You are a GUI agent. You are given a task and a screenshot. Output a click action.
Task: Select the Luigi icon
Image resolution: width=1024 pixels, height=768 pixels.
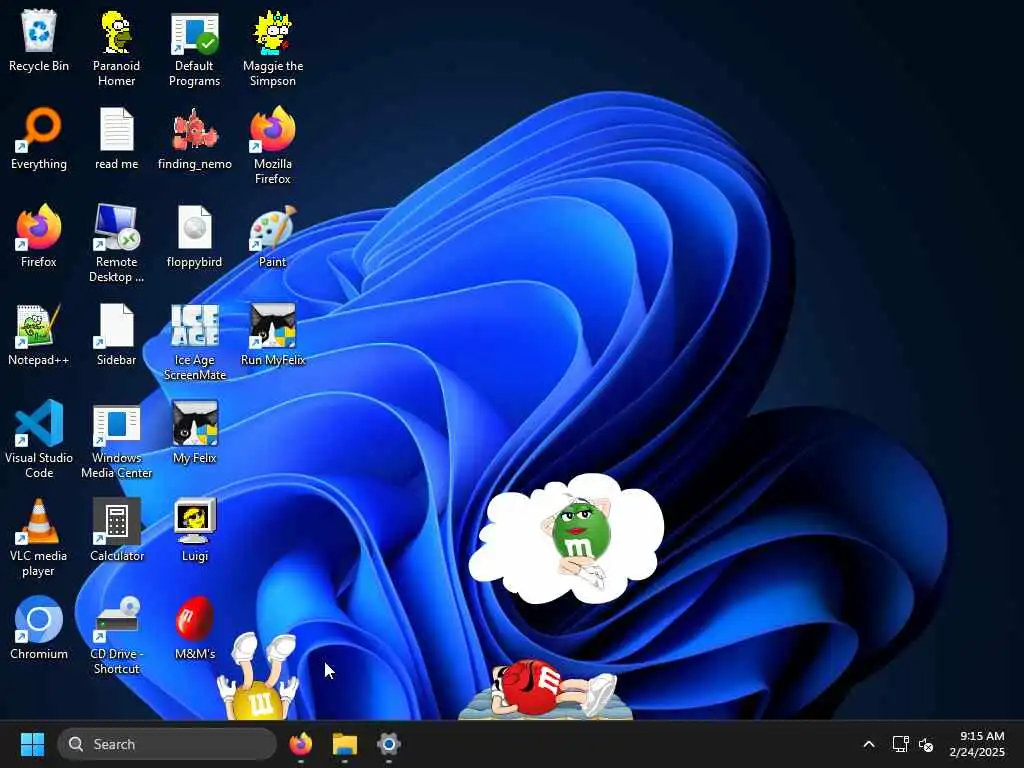(195, 530)
